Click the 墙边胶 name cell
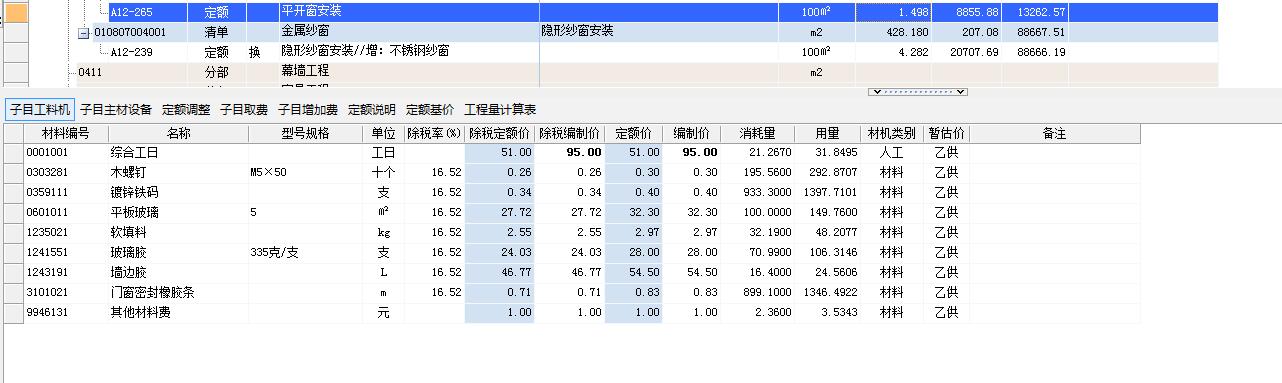Screen dimensions: 1282x383 (x=178, y=272)
